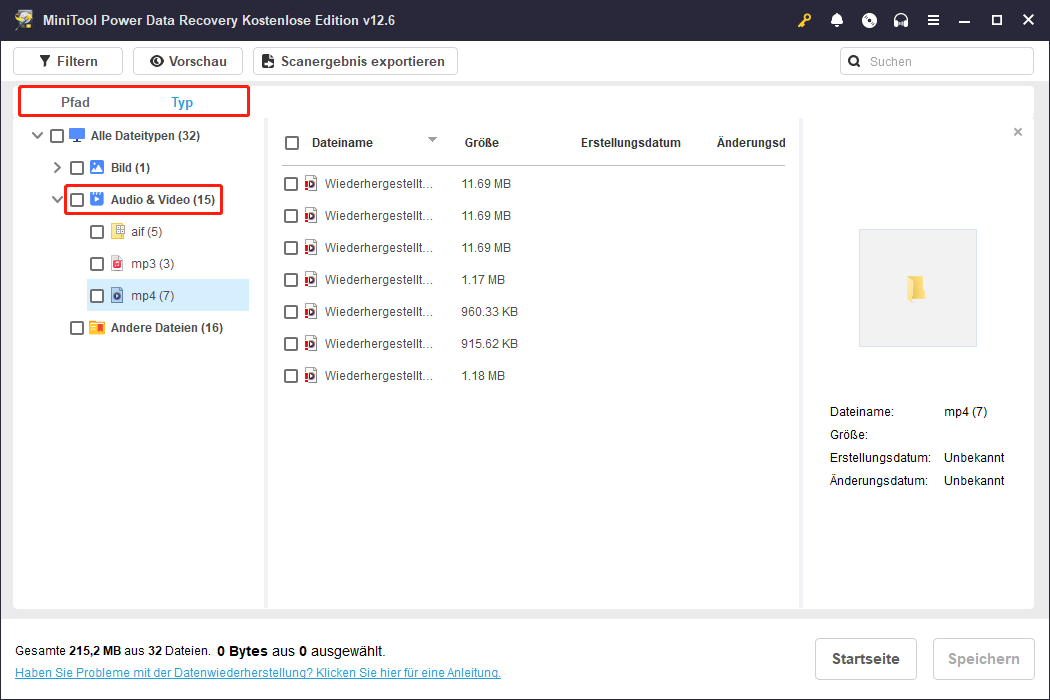Click the aif file type icon
The height and width of the screenshot is (700, 1050).
click(118, 231)
